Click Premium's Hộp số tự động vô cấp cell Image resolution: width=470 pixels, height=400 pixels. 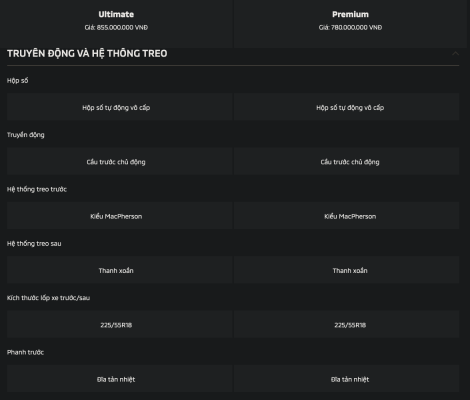click(347, 107)
